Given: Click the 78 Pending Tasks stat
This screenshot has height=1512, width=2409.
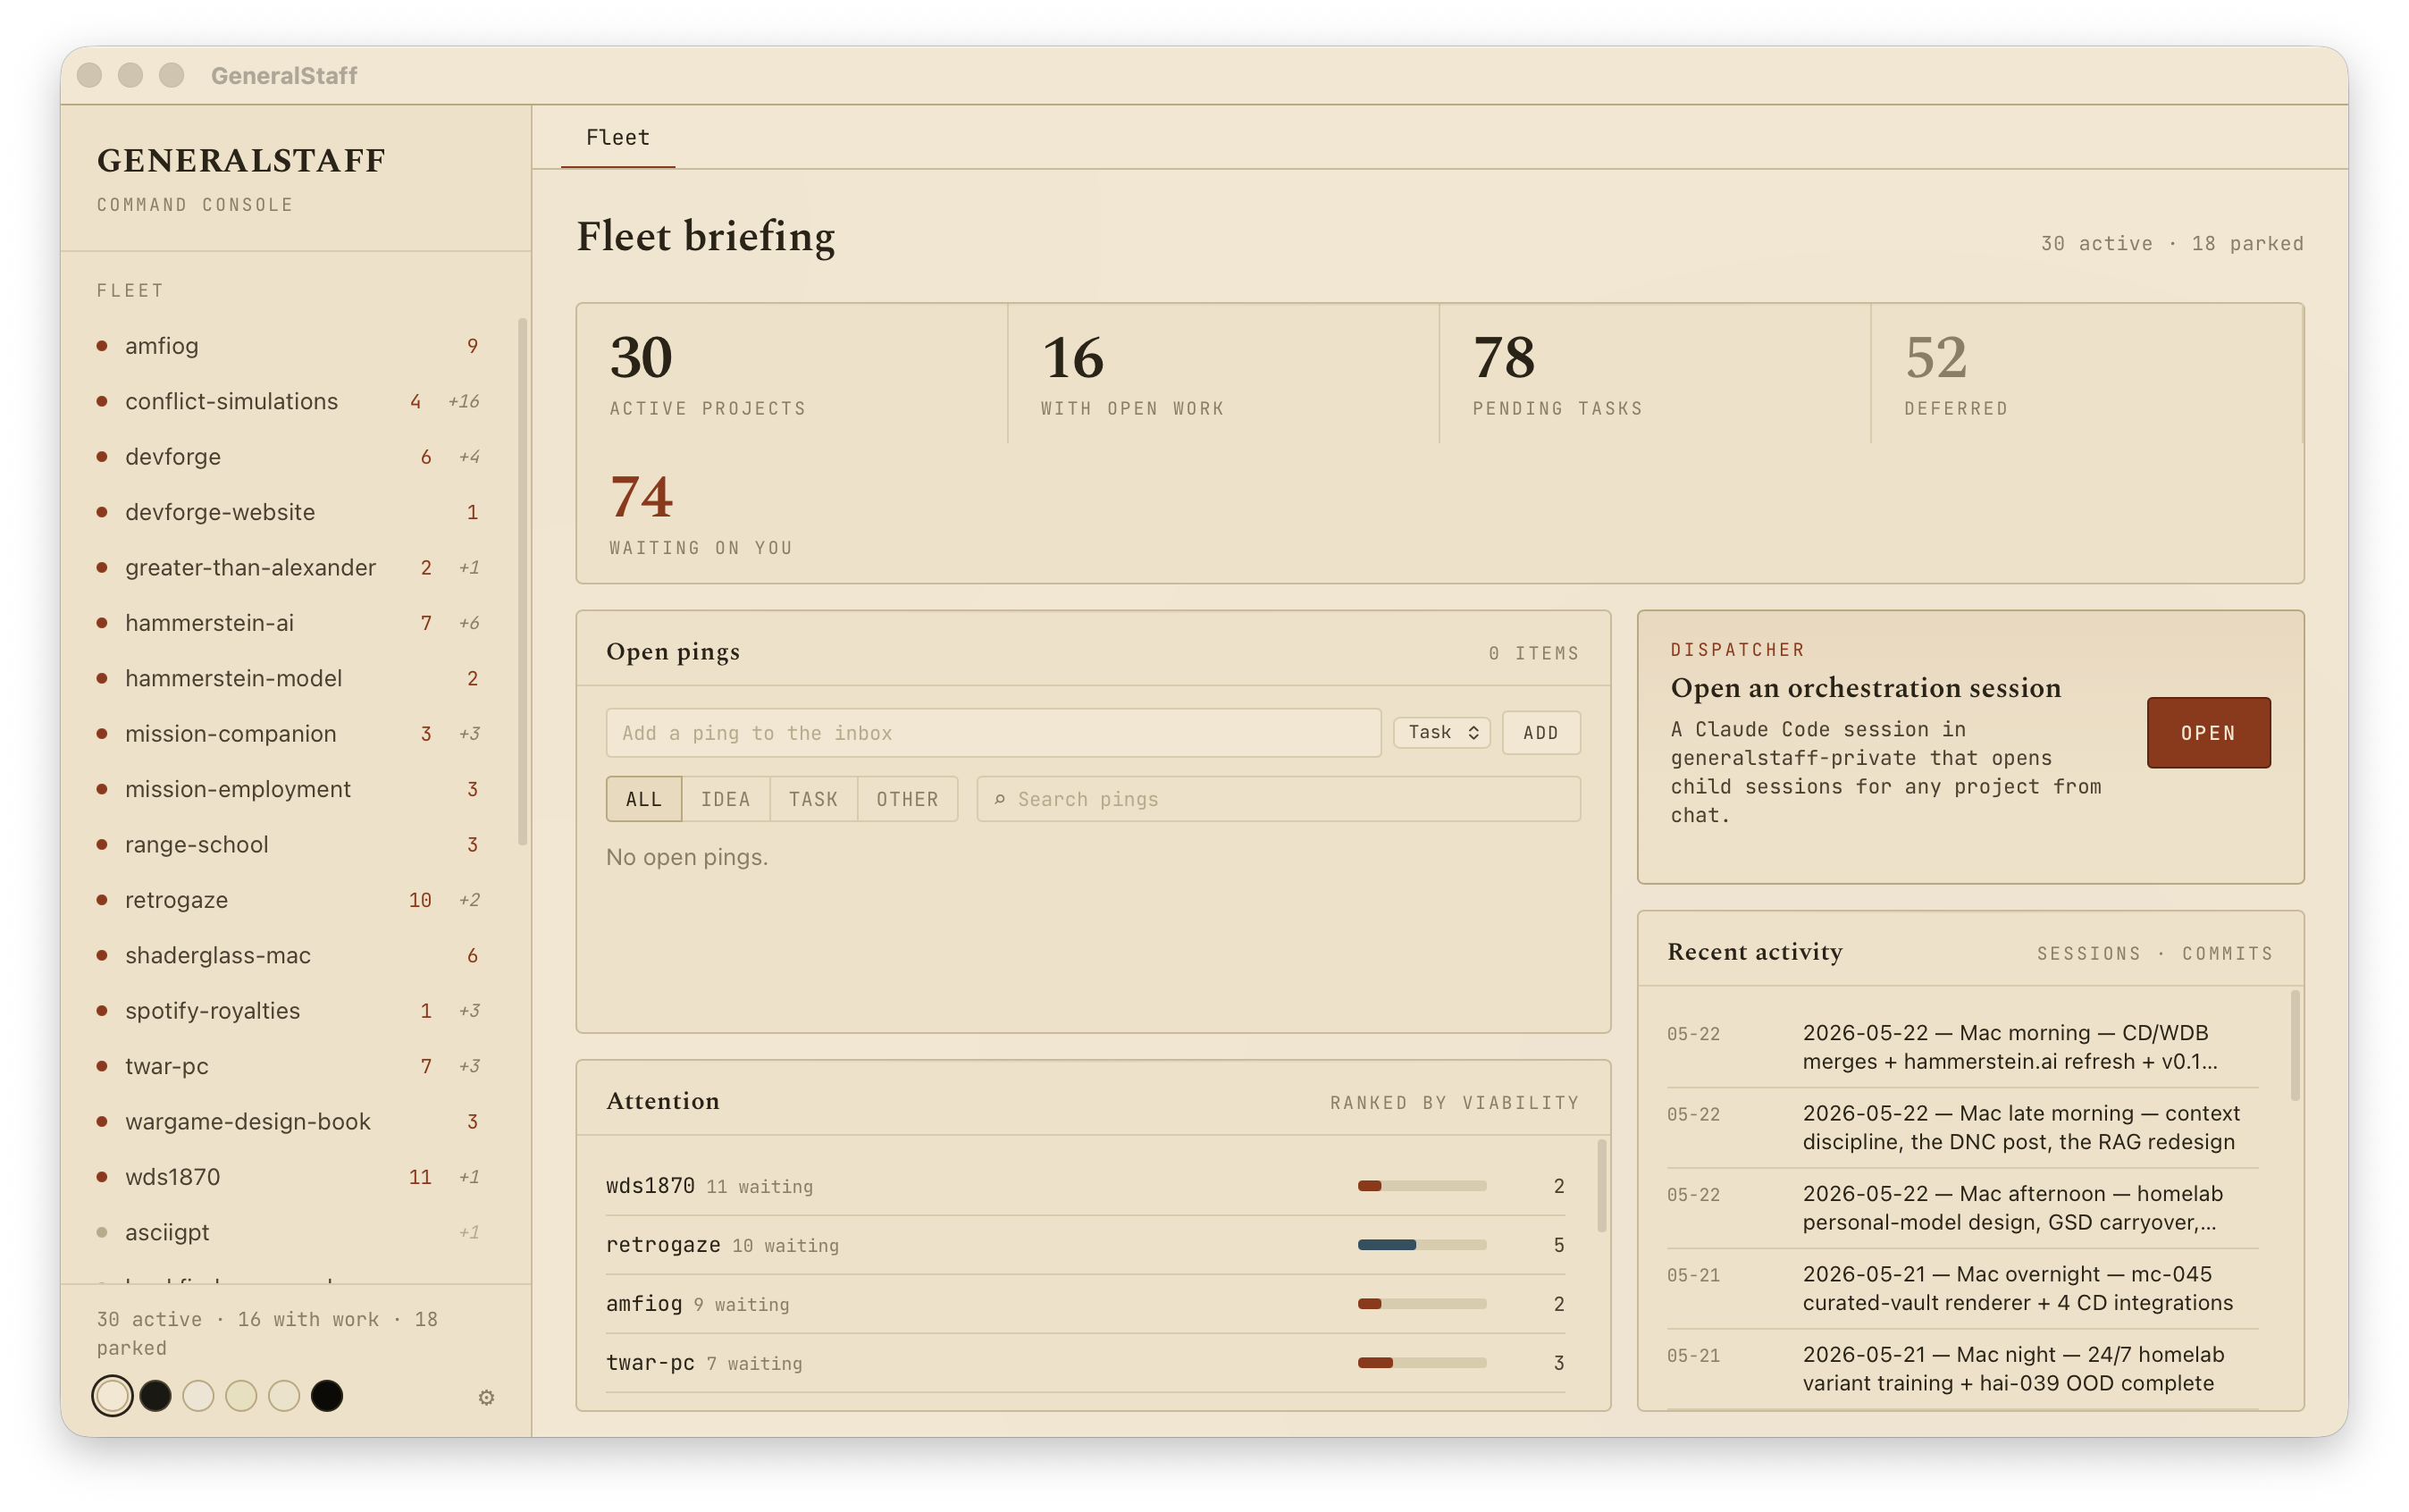Looking at the screenshot, I should click(x=1655, y=374).
